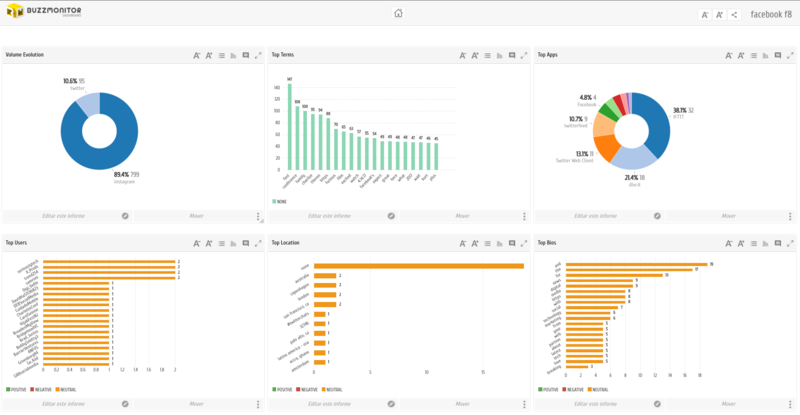Image resolution: width=800 pixels, height=415 pixels.
Task: Click the BuzzMonitor logo
Action: (44, 11)
